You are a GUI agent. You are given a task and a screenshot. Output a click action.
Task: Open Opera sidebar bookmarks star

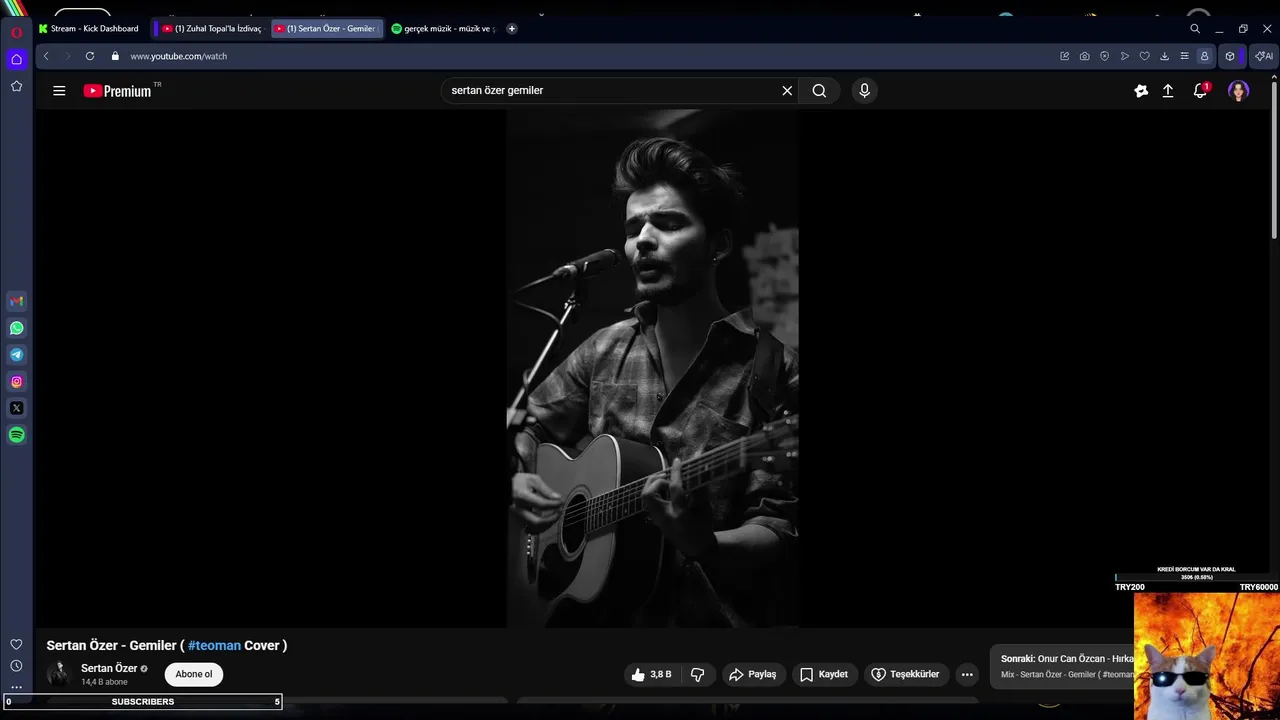[x=16, y=87]
